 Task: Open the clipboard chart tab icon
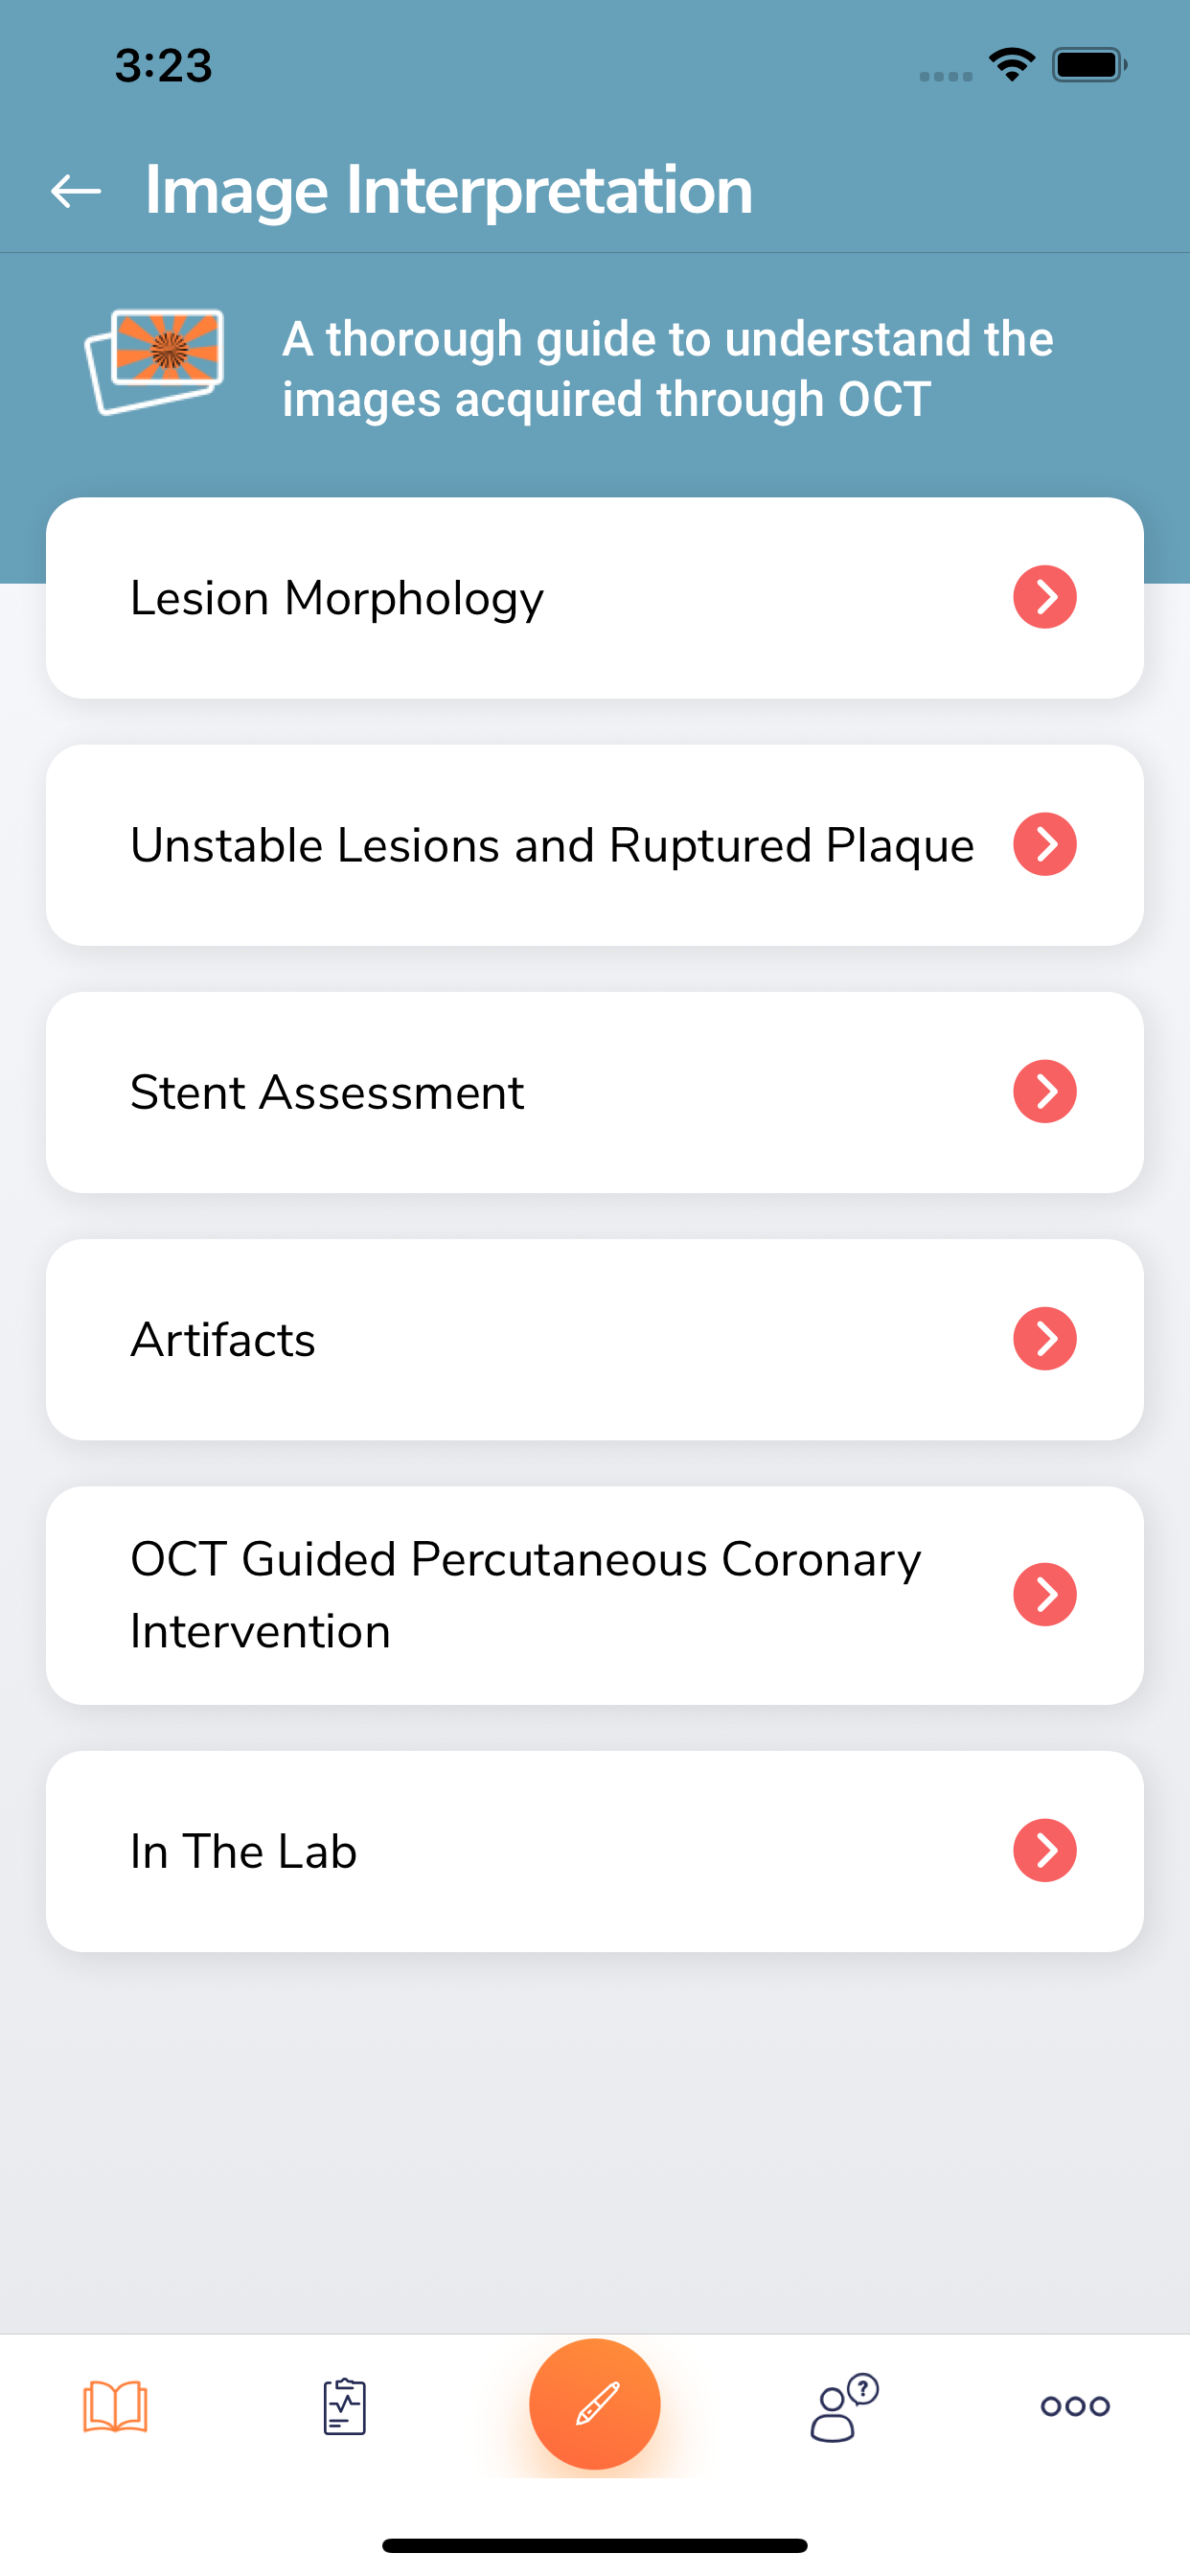(x=345, y=2406)
